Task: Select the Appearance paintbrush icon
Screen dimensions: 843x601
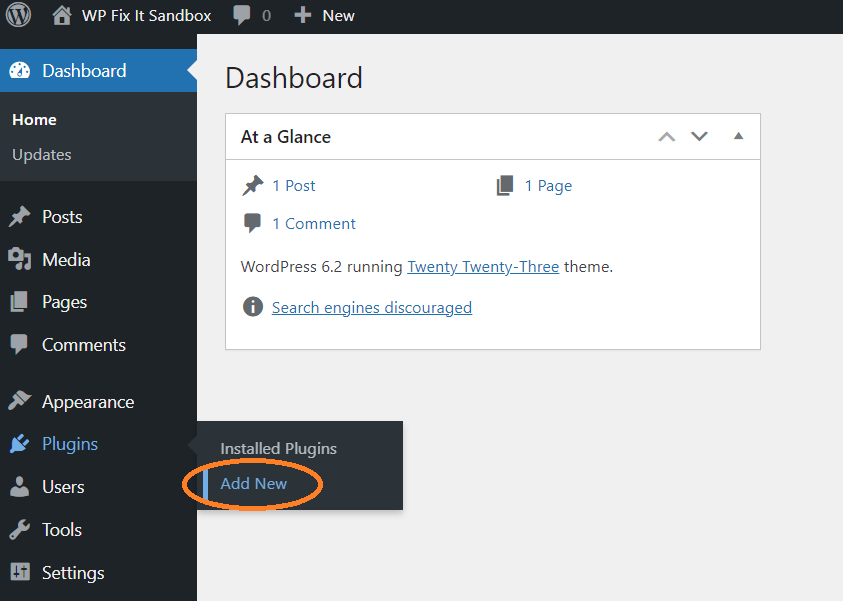Action: [21, 401]
